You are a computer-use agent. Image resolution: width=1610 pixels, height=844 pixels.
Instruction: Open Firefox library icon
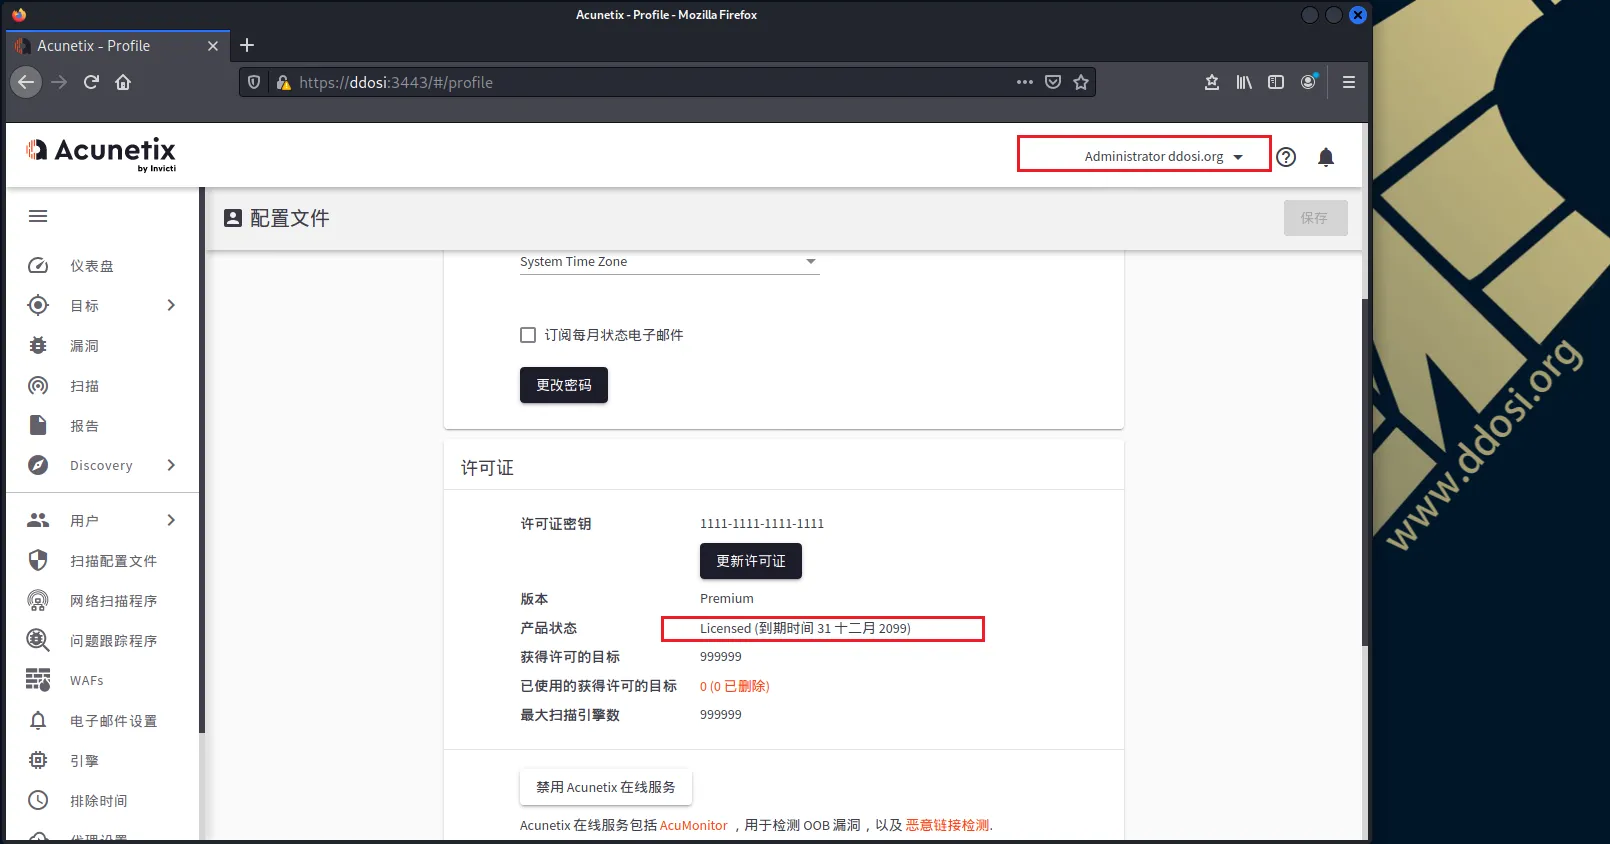click(x=1244, y=82)
